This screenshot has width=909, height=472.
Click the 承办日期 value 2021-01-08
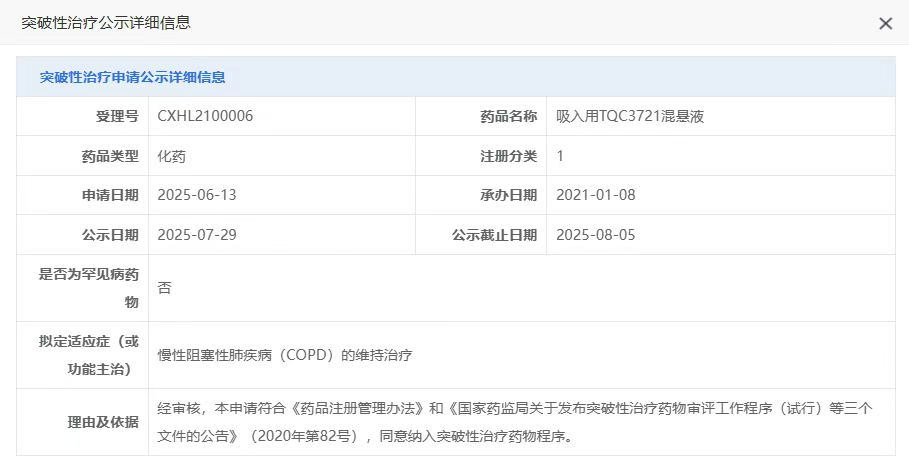tap(595, 195)
